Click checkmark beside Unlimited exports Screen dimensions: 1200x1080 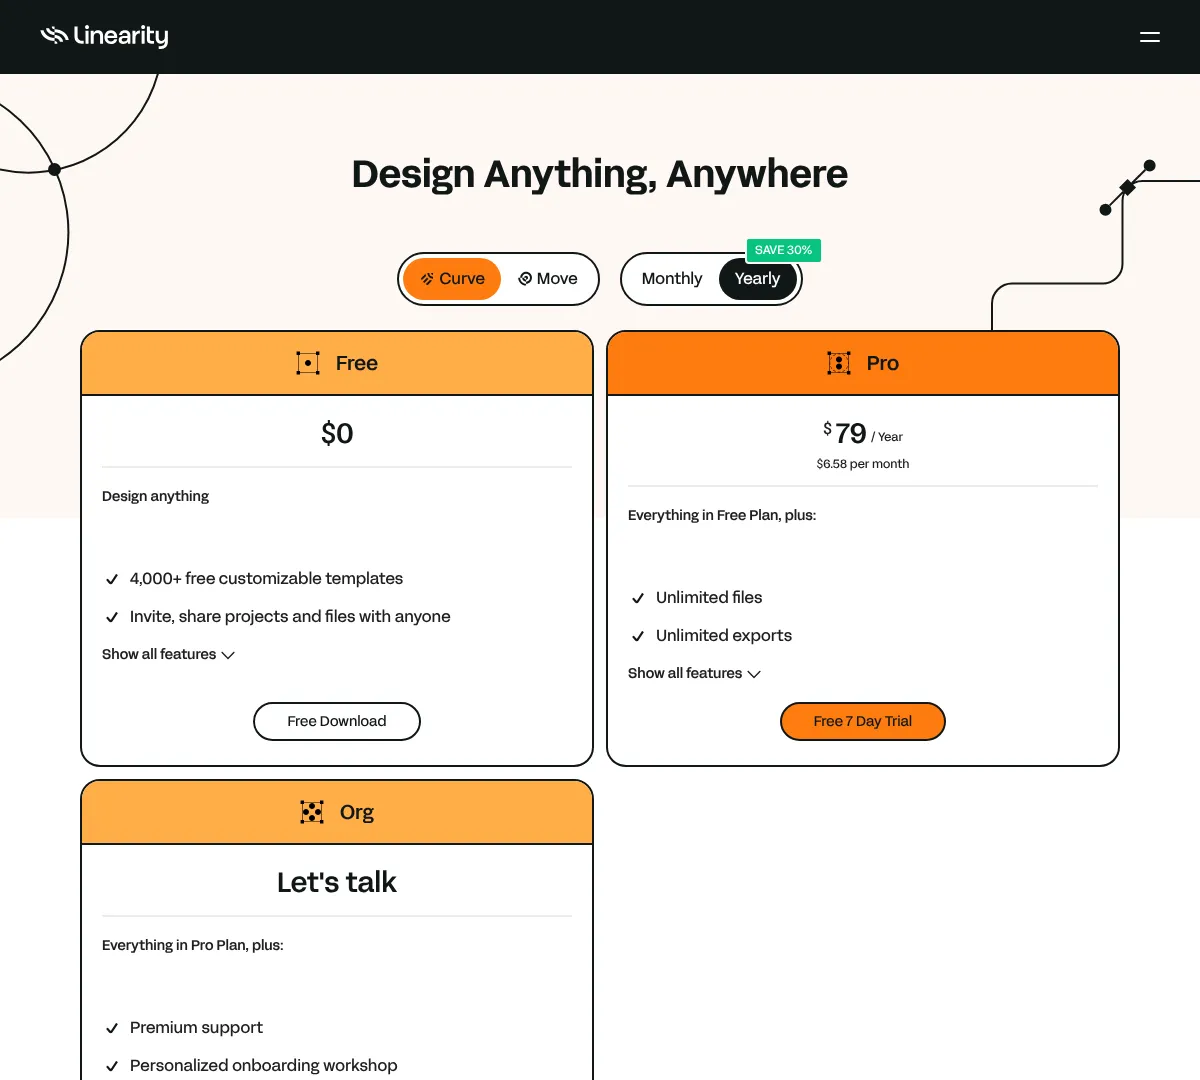(x=638, y=636)
